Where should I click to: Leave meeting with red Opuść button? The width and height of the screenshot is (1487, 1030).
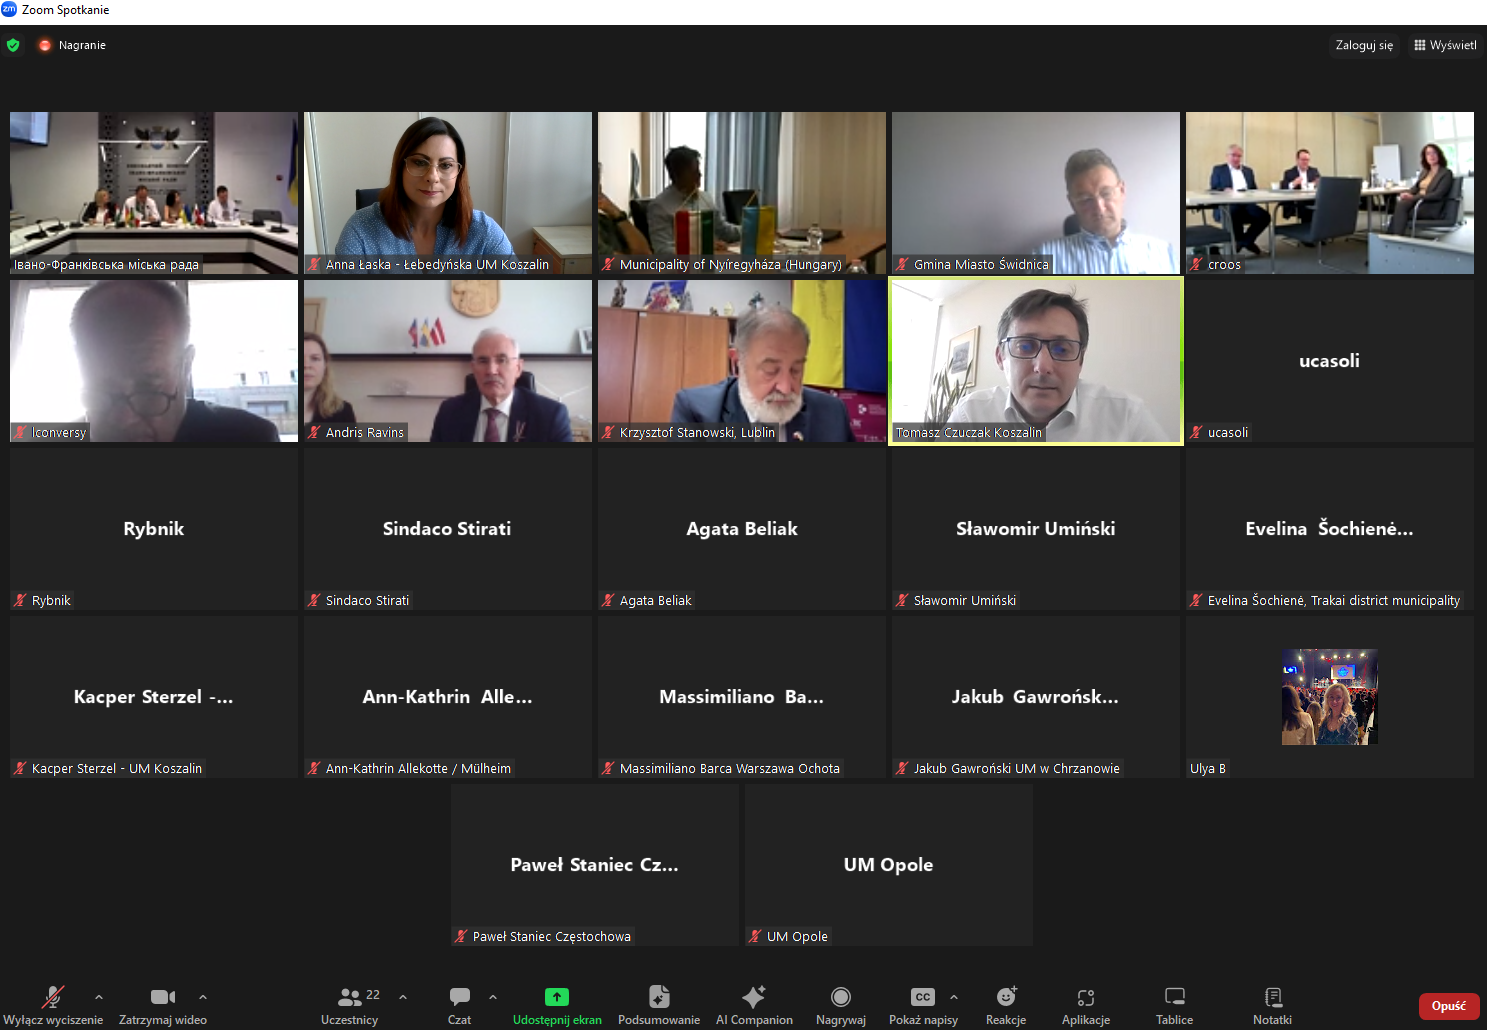pos(1449,1006)
